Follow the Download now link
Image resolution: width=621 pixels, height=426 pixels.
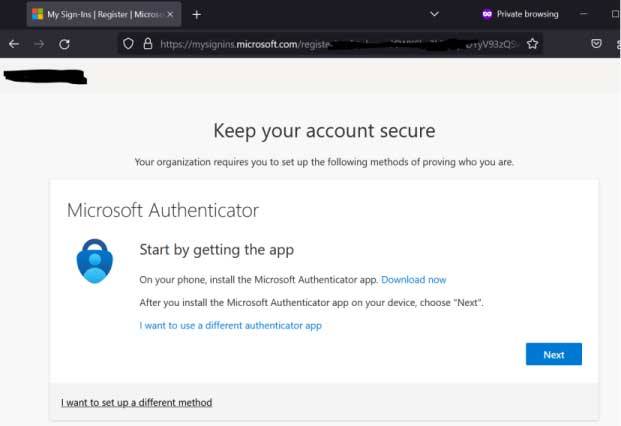pyautogui.click(x=413, y=280)
